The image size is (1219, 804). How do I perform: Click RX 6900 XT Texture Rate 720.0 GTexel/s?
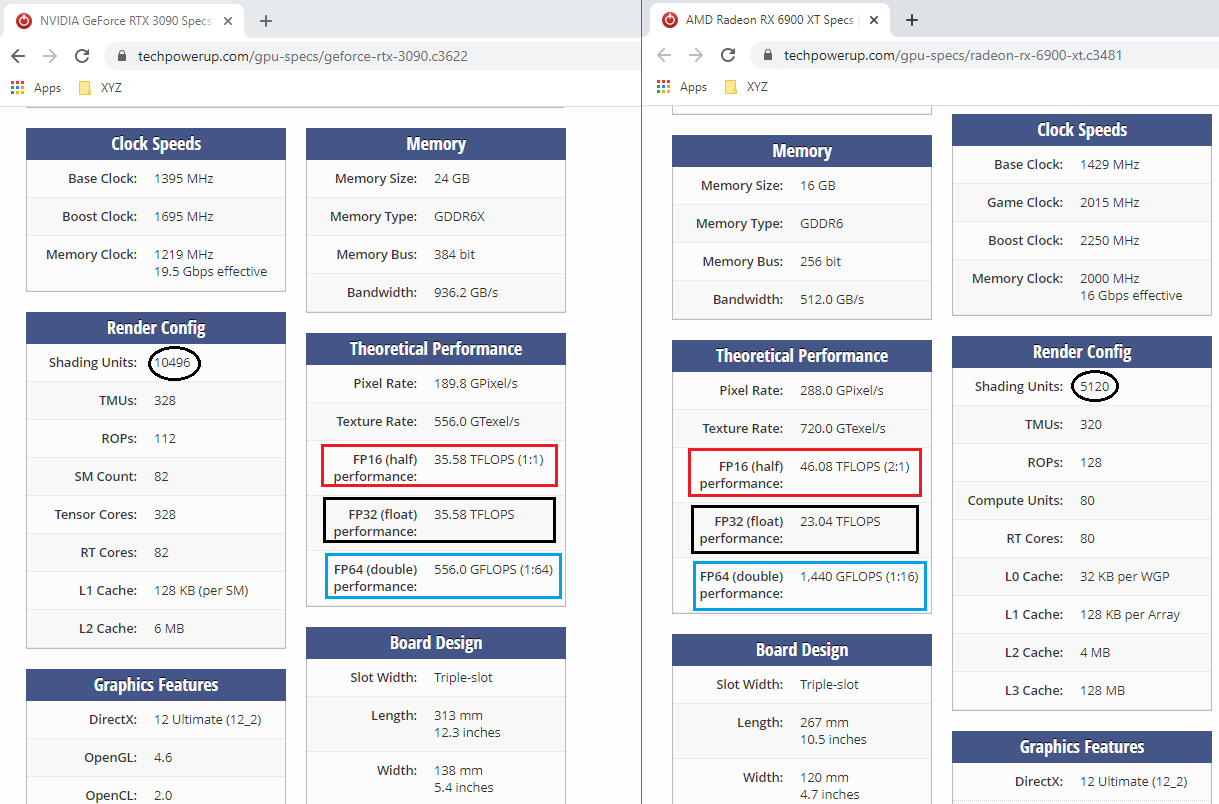point(843,428)
